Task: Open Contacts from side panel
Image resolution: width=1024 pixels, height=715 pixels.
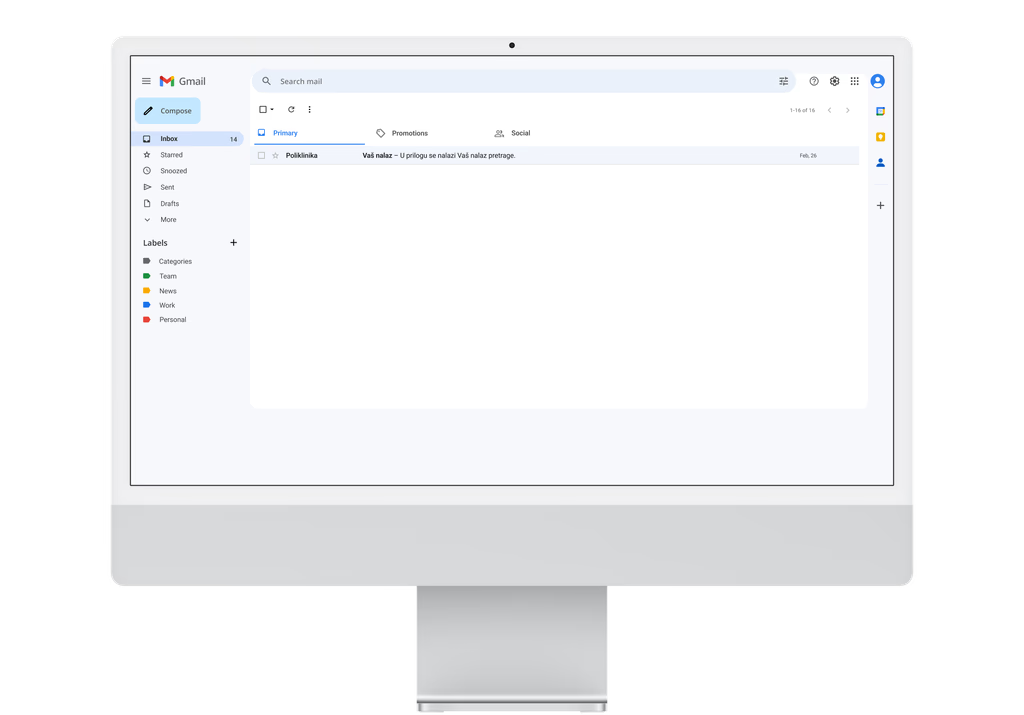Action: [880, 162]
